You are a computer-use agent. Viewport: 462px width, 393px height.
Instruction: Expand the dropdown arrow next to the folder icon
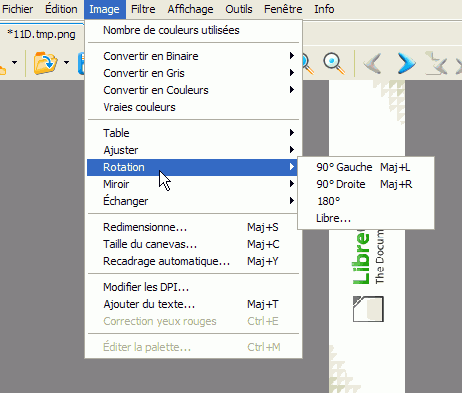point(66,62)
